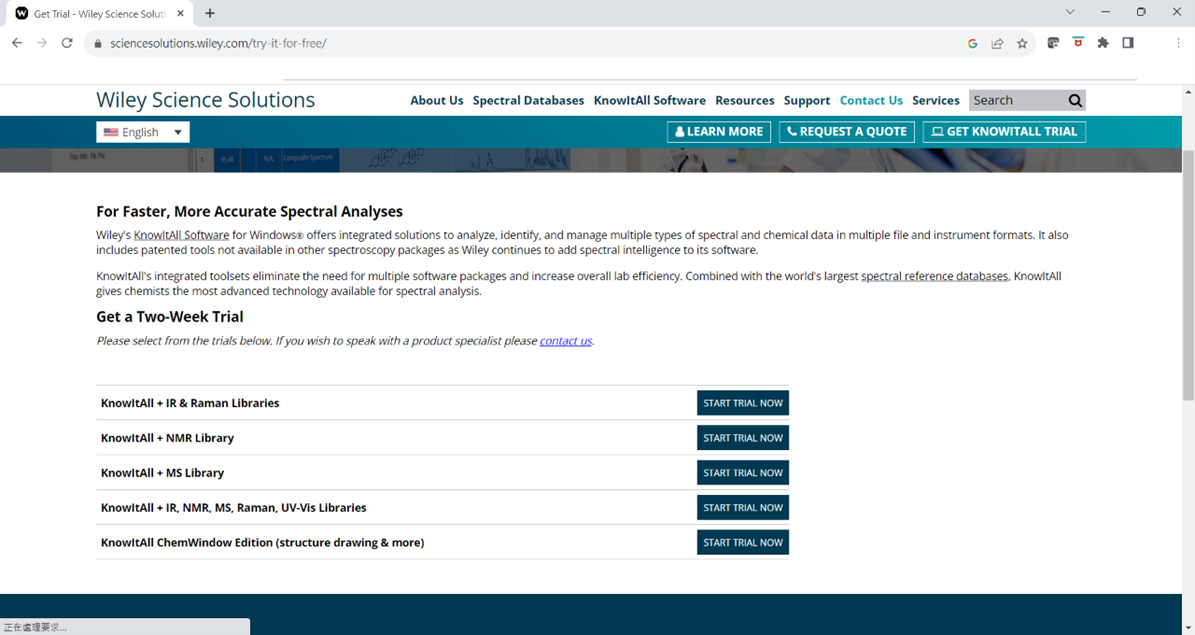The height and width of the screenshot is (635, 1195).
Task: Open Support menu
Action: coord(806,101)
